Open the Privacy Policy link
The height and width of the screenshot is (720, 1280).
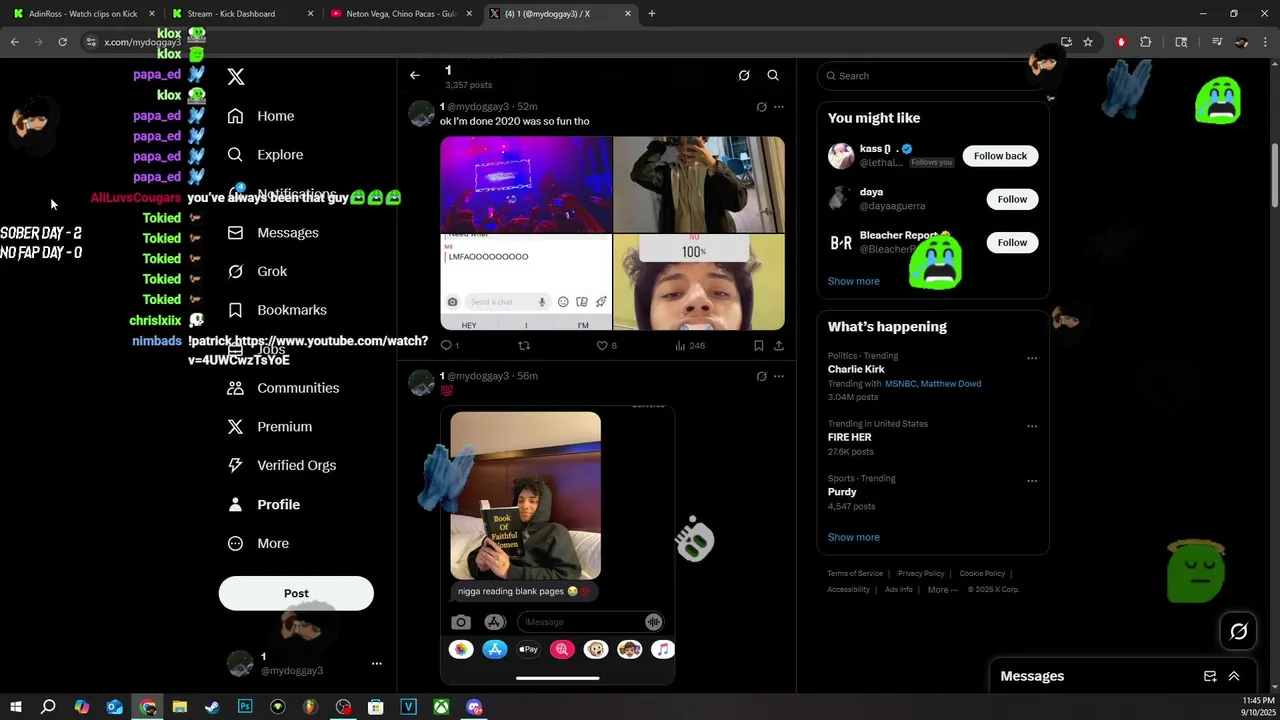point(921,574)
